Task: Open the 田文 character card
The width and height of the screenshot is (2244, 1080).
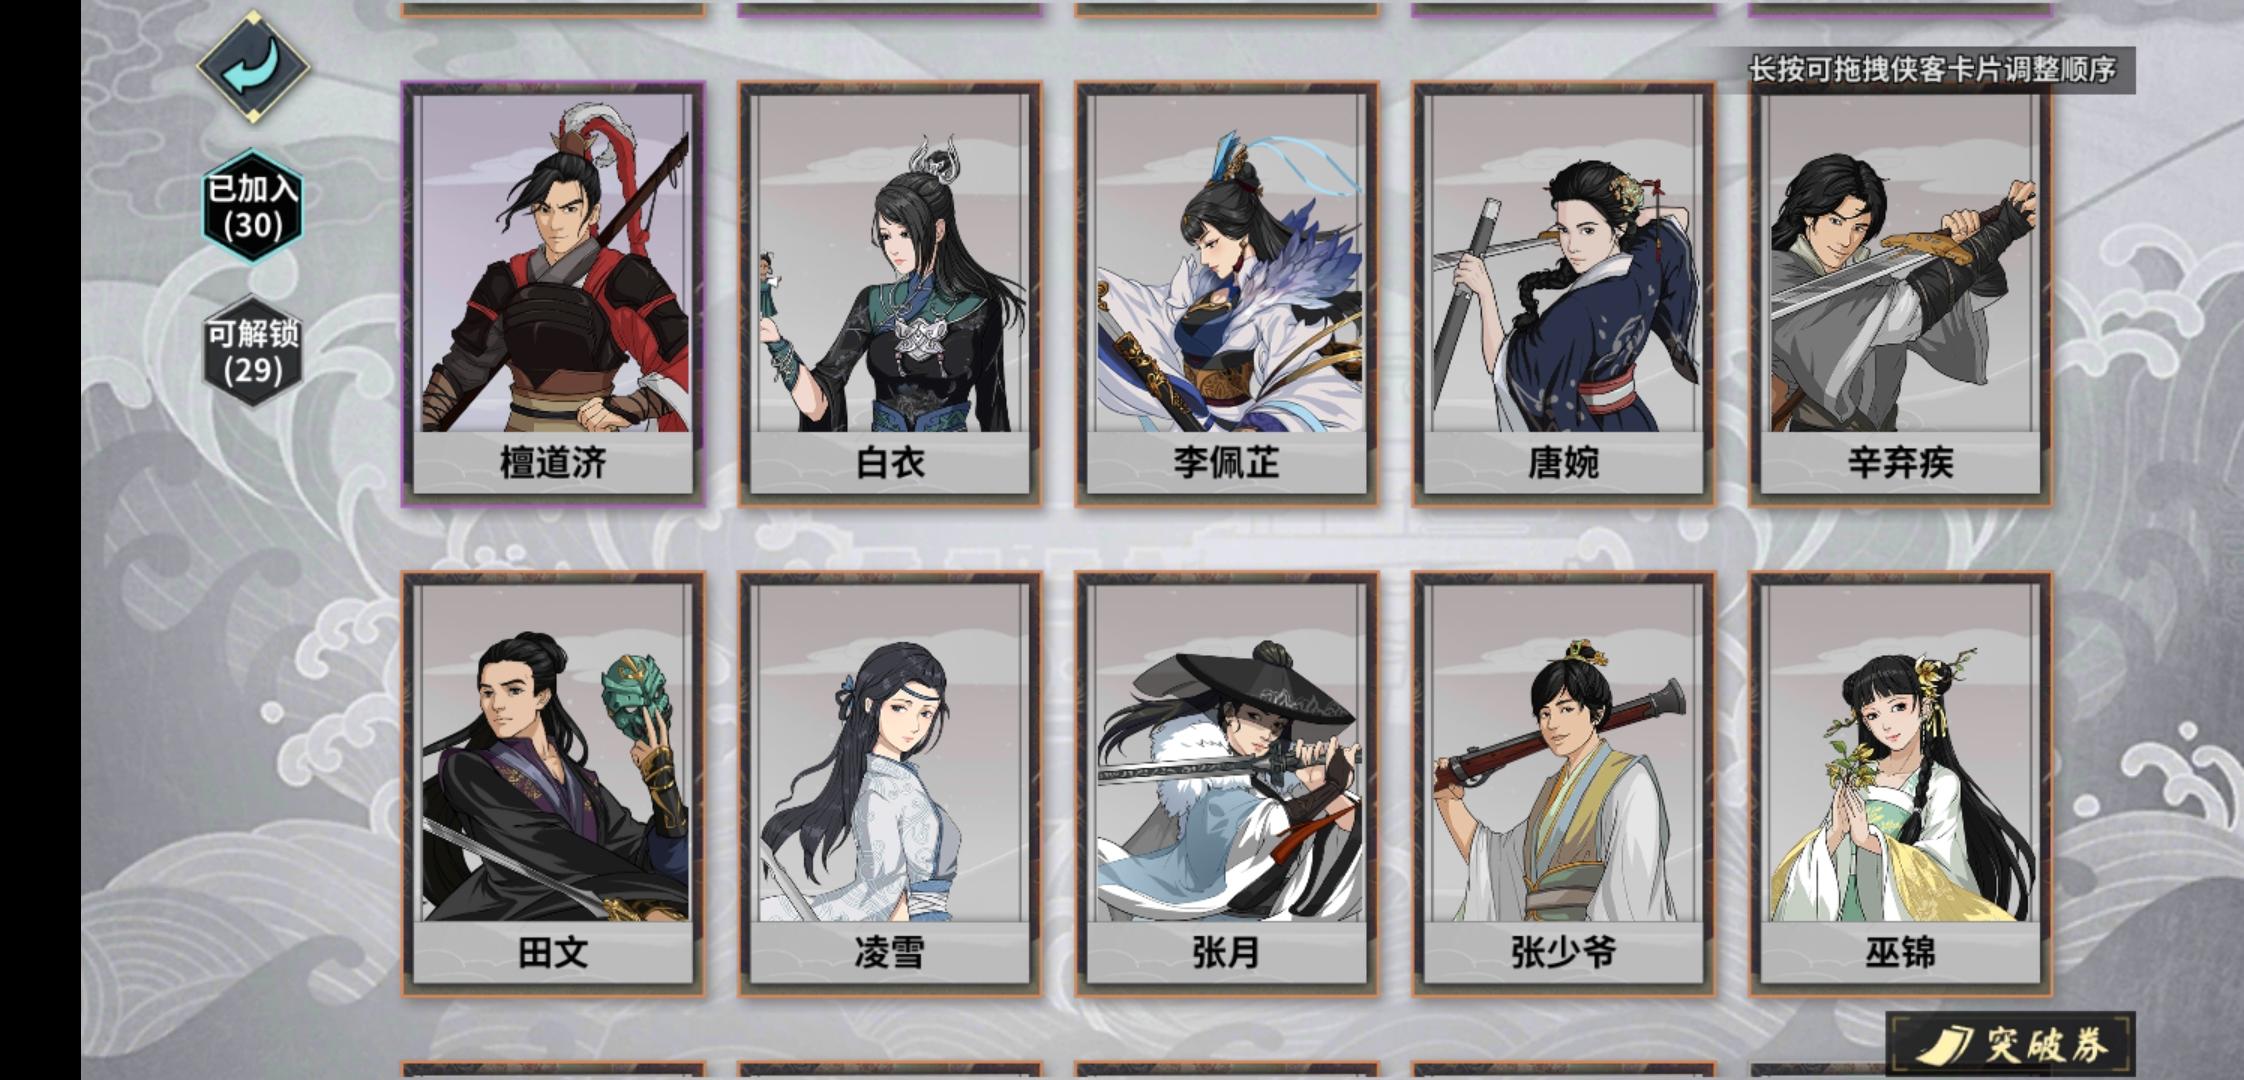Action: pyautogui.click(x=553, y=784)
